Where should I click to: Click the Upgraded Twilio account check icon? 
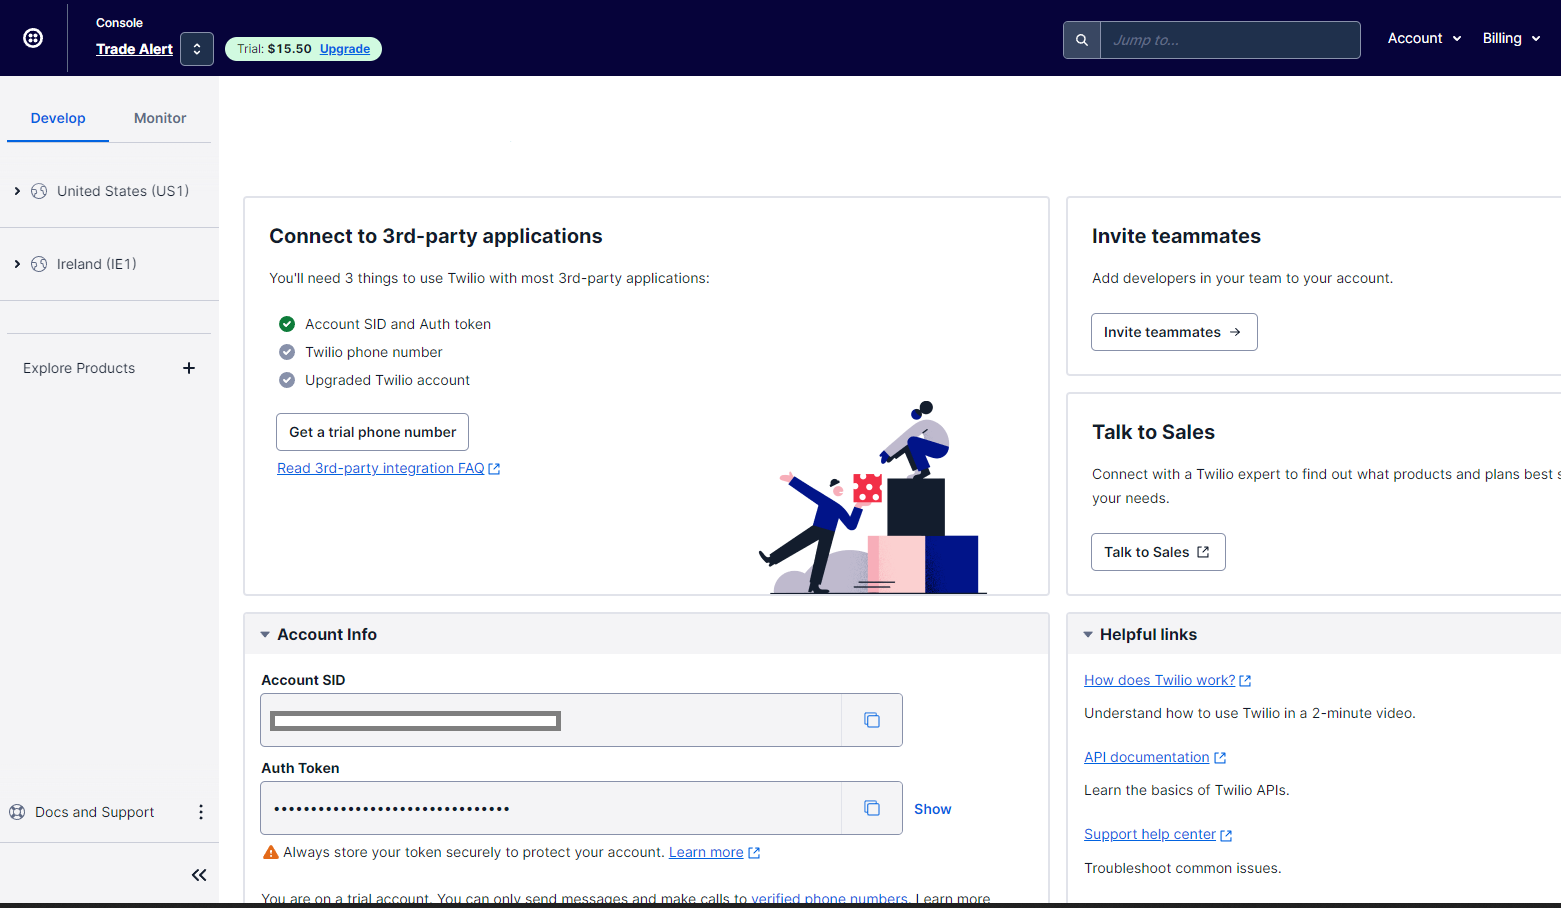pos(287,380)
